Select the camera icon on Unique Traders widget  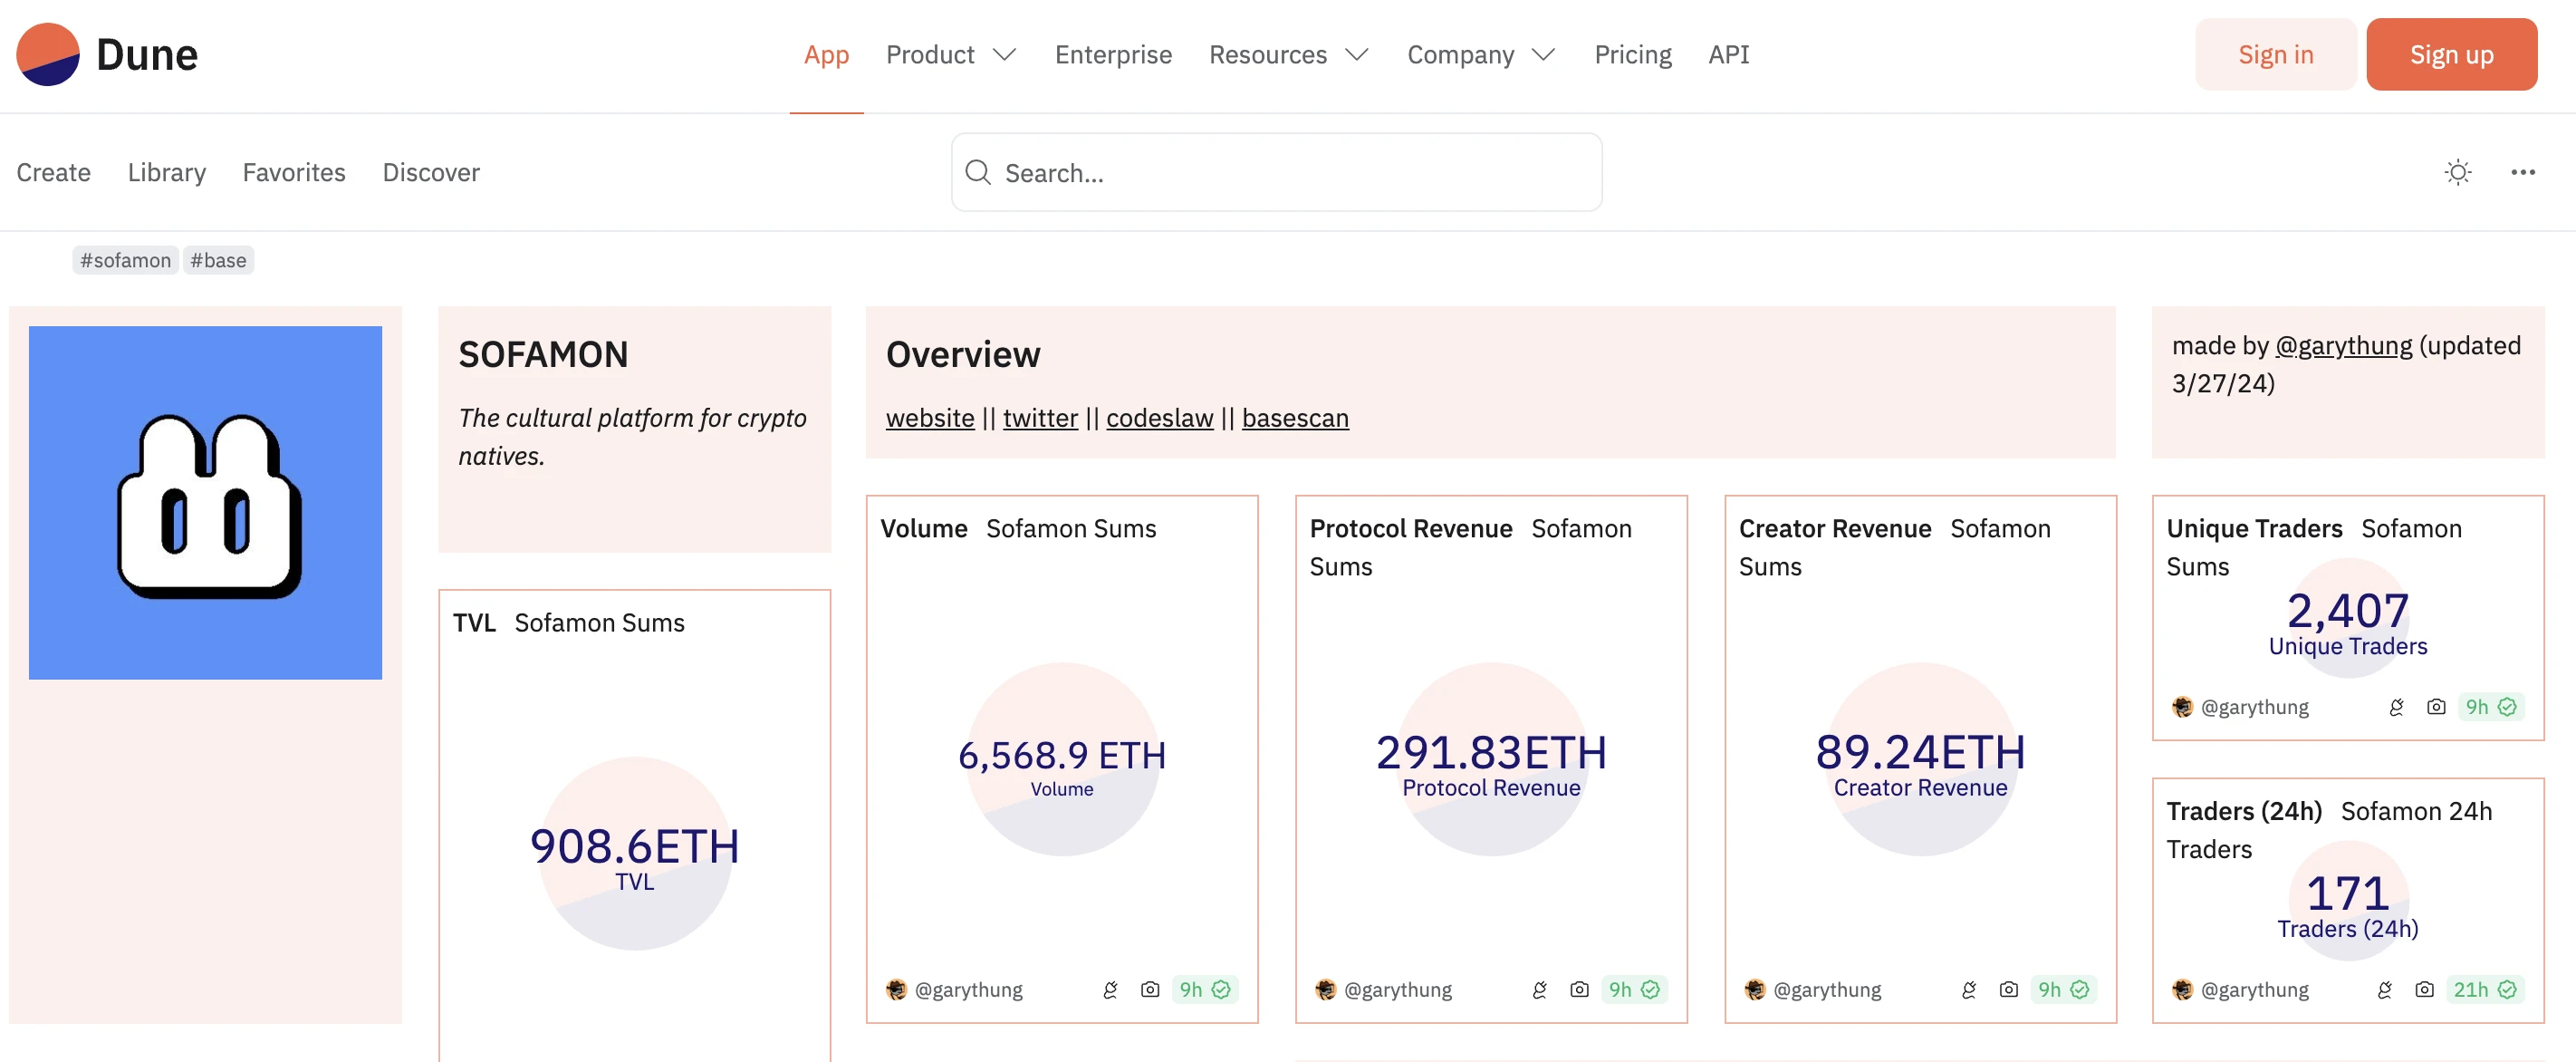click(2435, 707)
